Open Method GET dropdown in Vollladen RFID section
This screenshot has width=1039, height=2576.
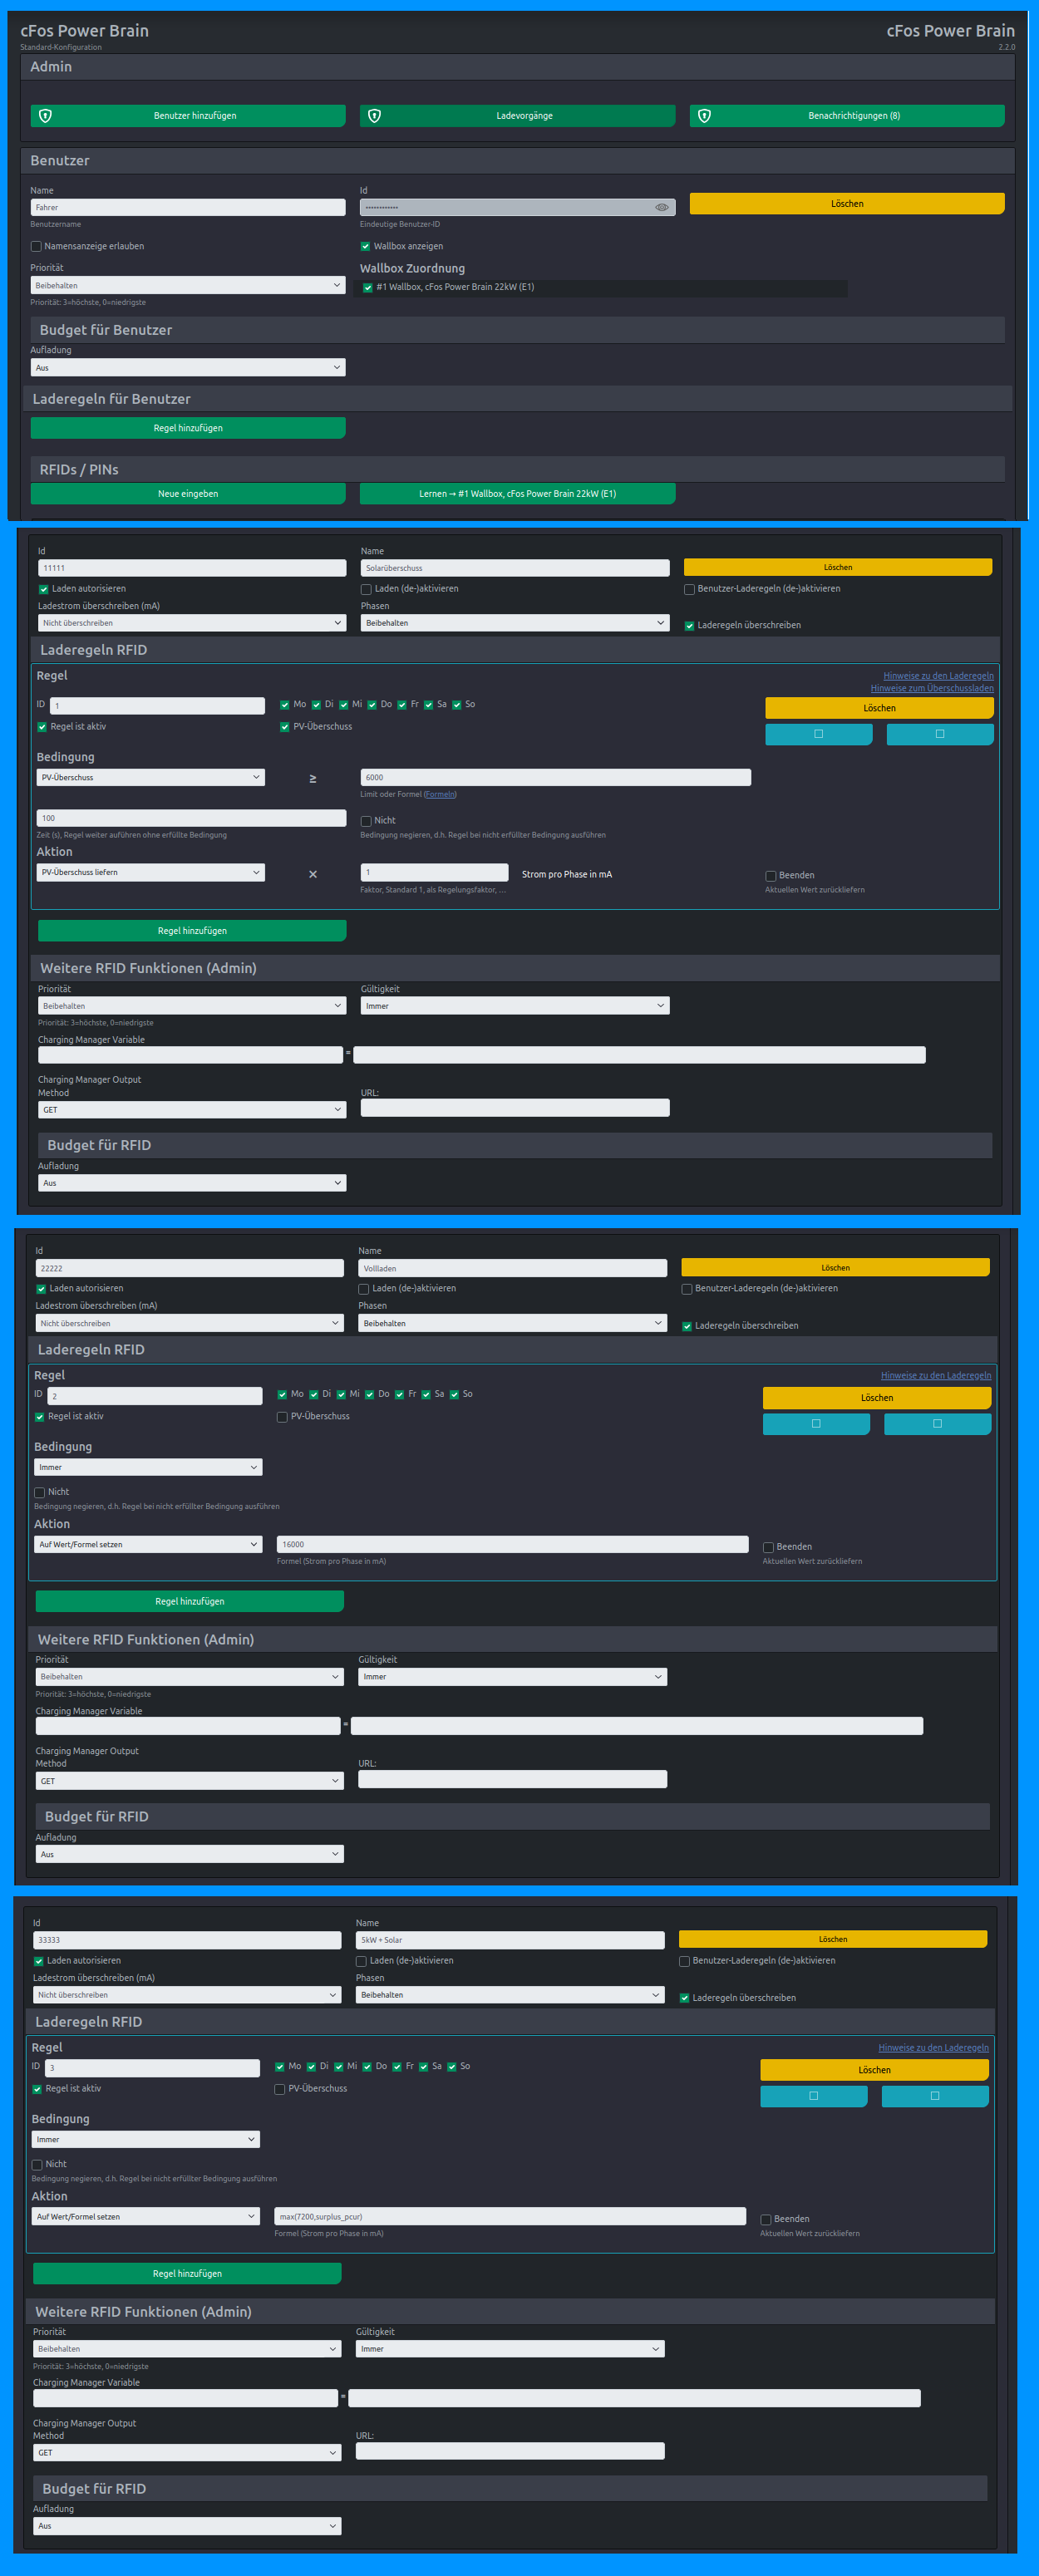190,1781
